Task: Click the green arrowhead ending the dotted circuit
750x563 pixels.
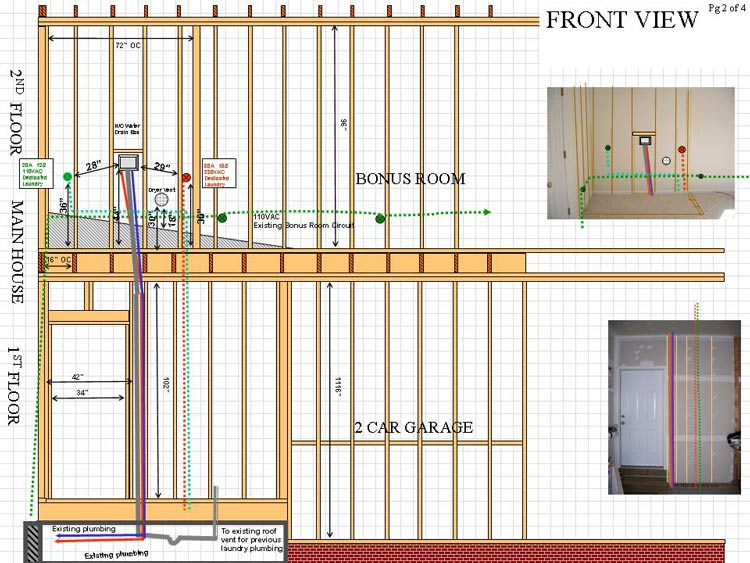Action: tap(485, 212)
